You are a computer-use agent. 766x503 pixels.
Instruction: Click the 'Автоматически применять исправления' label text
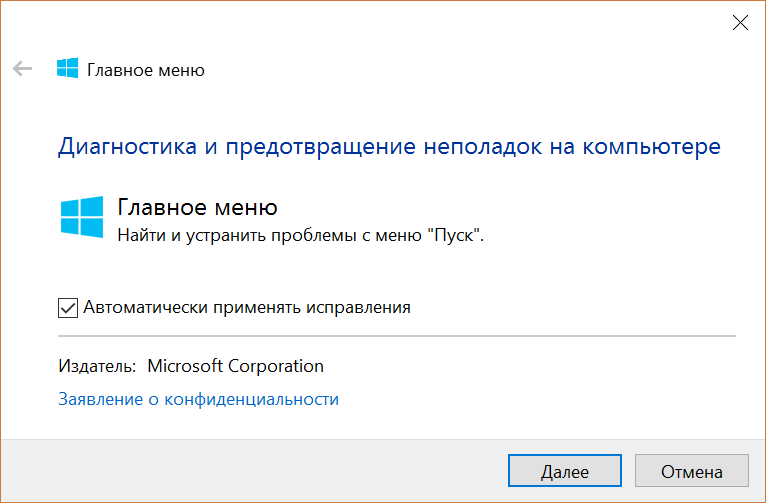247,308
